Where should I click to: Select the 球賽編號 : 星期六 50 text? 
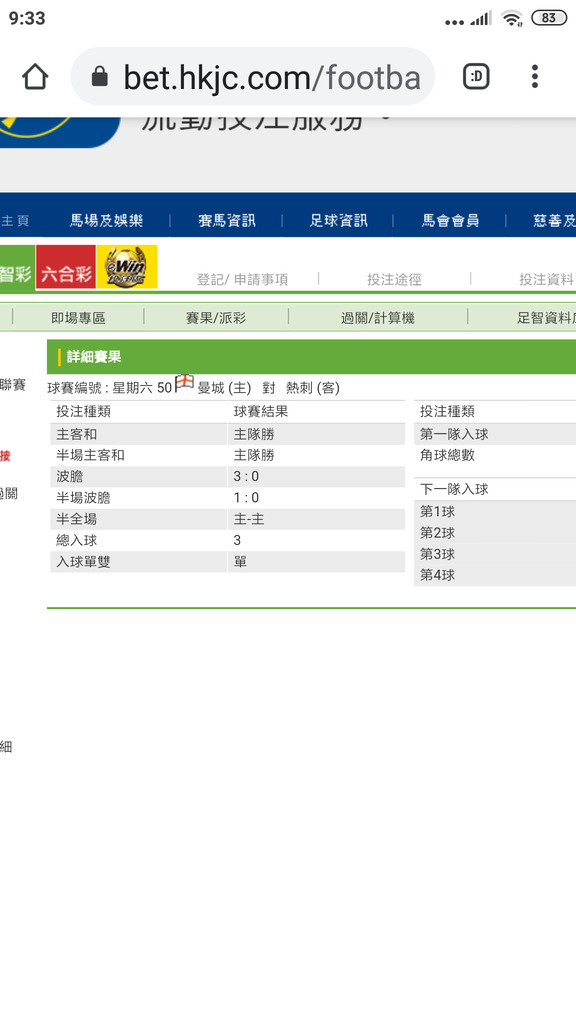tap(110, 388)
